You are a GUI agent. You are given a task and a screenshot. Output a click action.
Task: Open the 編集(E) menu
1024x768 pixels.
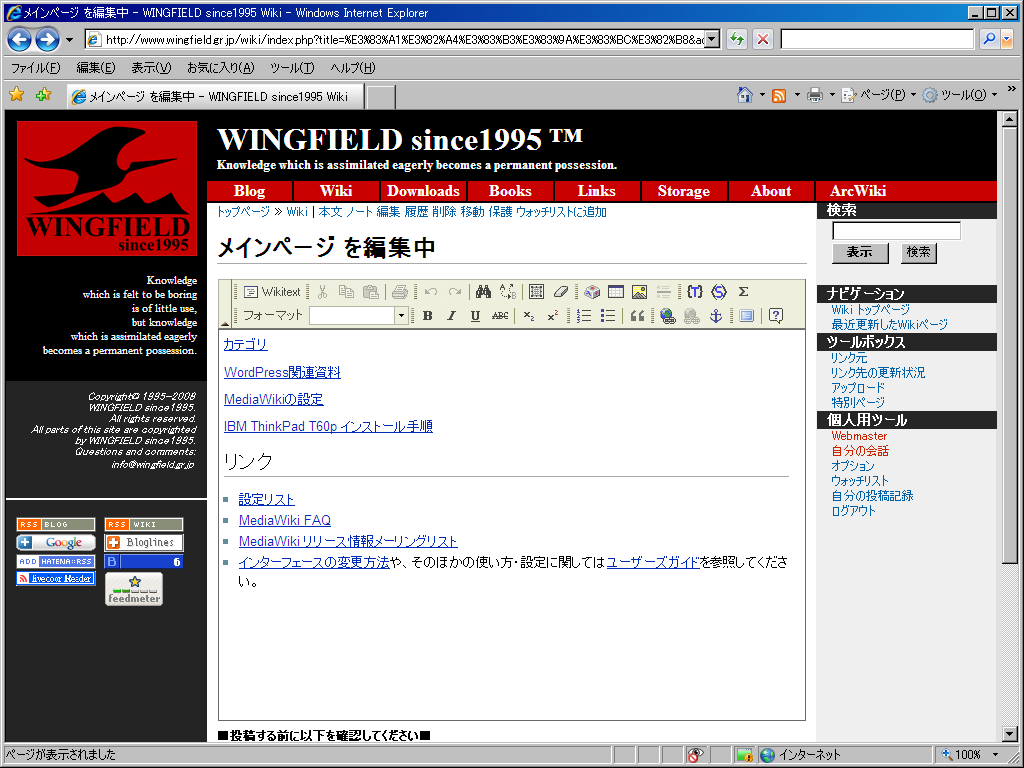pos(95,68)
